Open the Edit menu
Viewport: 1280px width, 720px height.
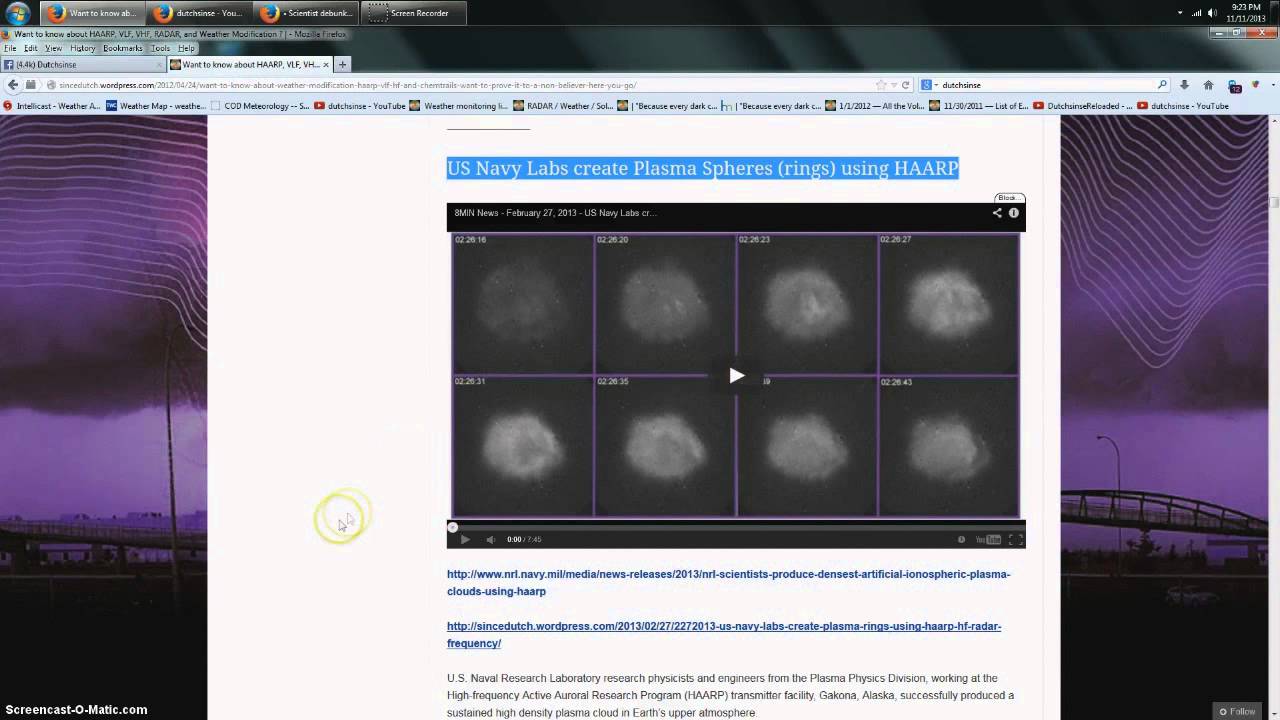(x=31, y=48)
